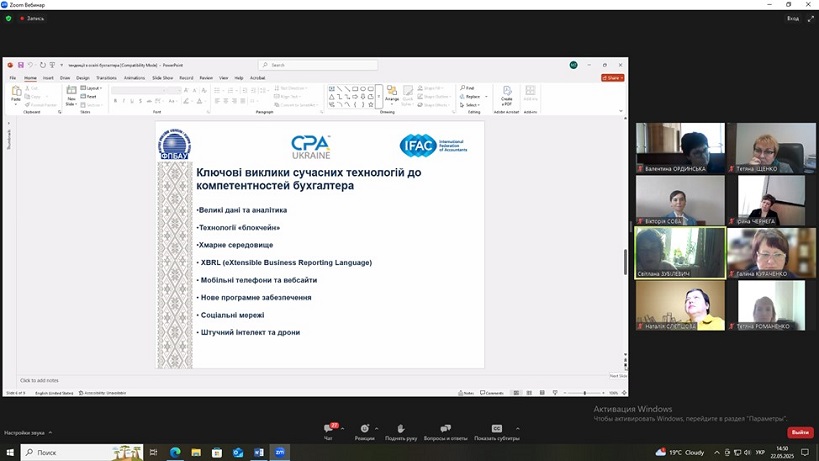Click the Shape Fill button
This screenshot has width=819, height=461.
(x=431, y=88)
